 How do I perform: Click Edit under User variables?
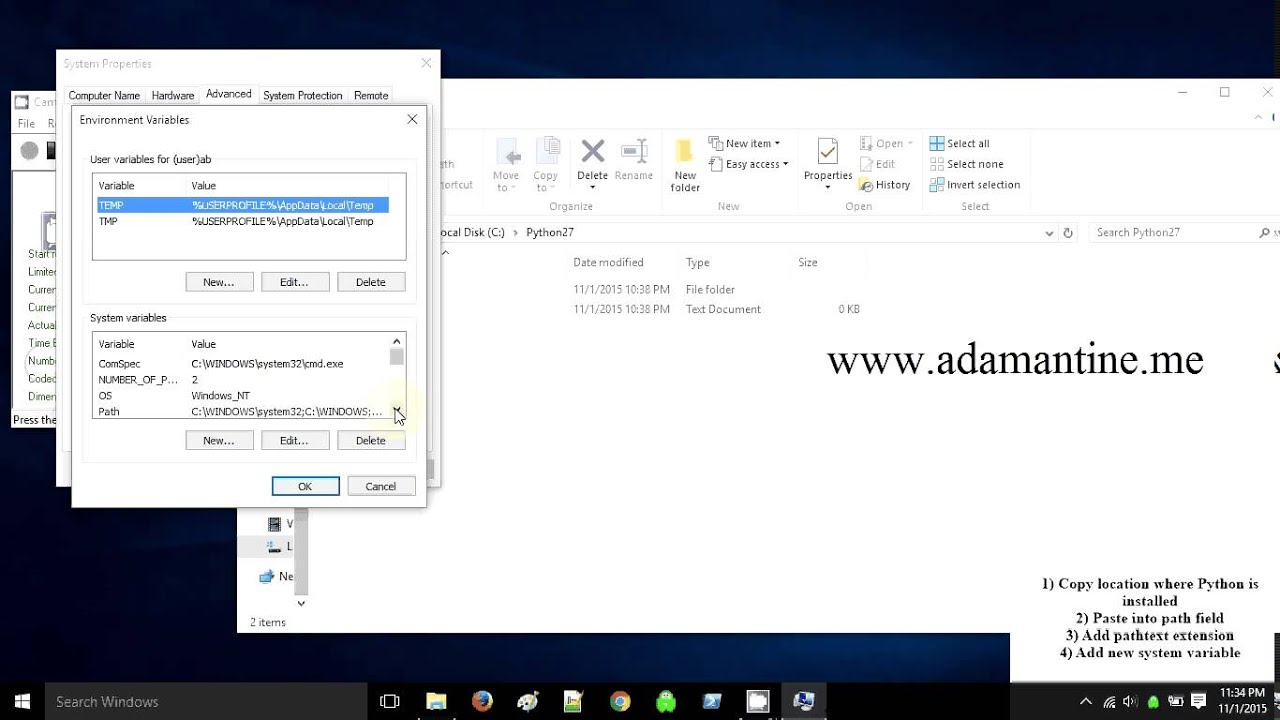tap(295, 282)
